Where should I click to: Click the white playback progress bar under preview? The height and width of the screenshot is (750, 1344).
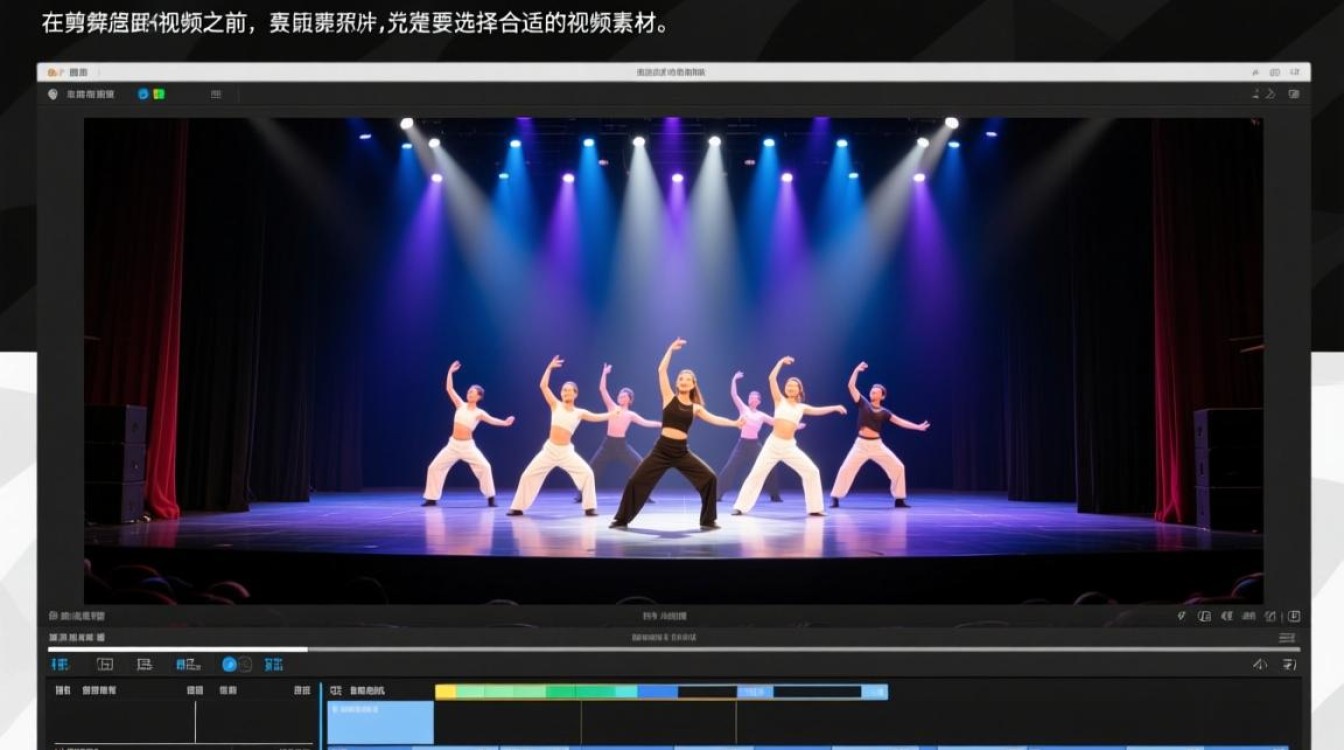click(x=177, y=649)
